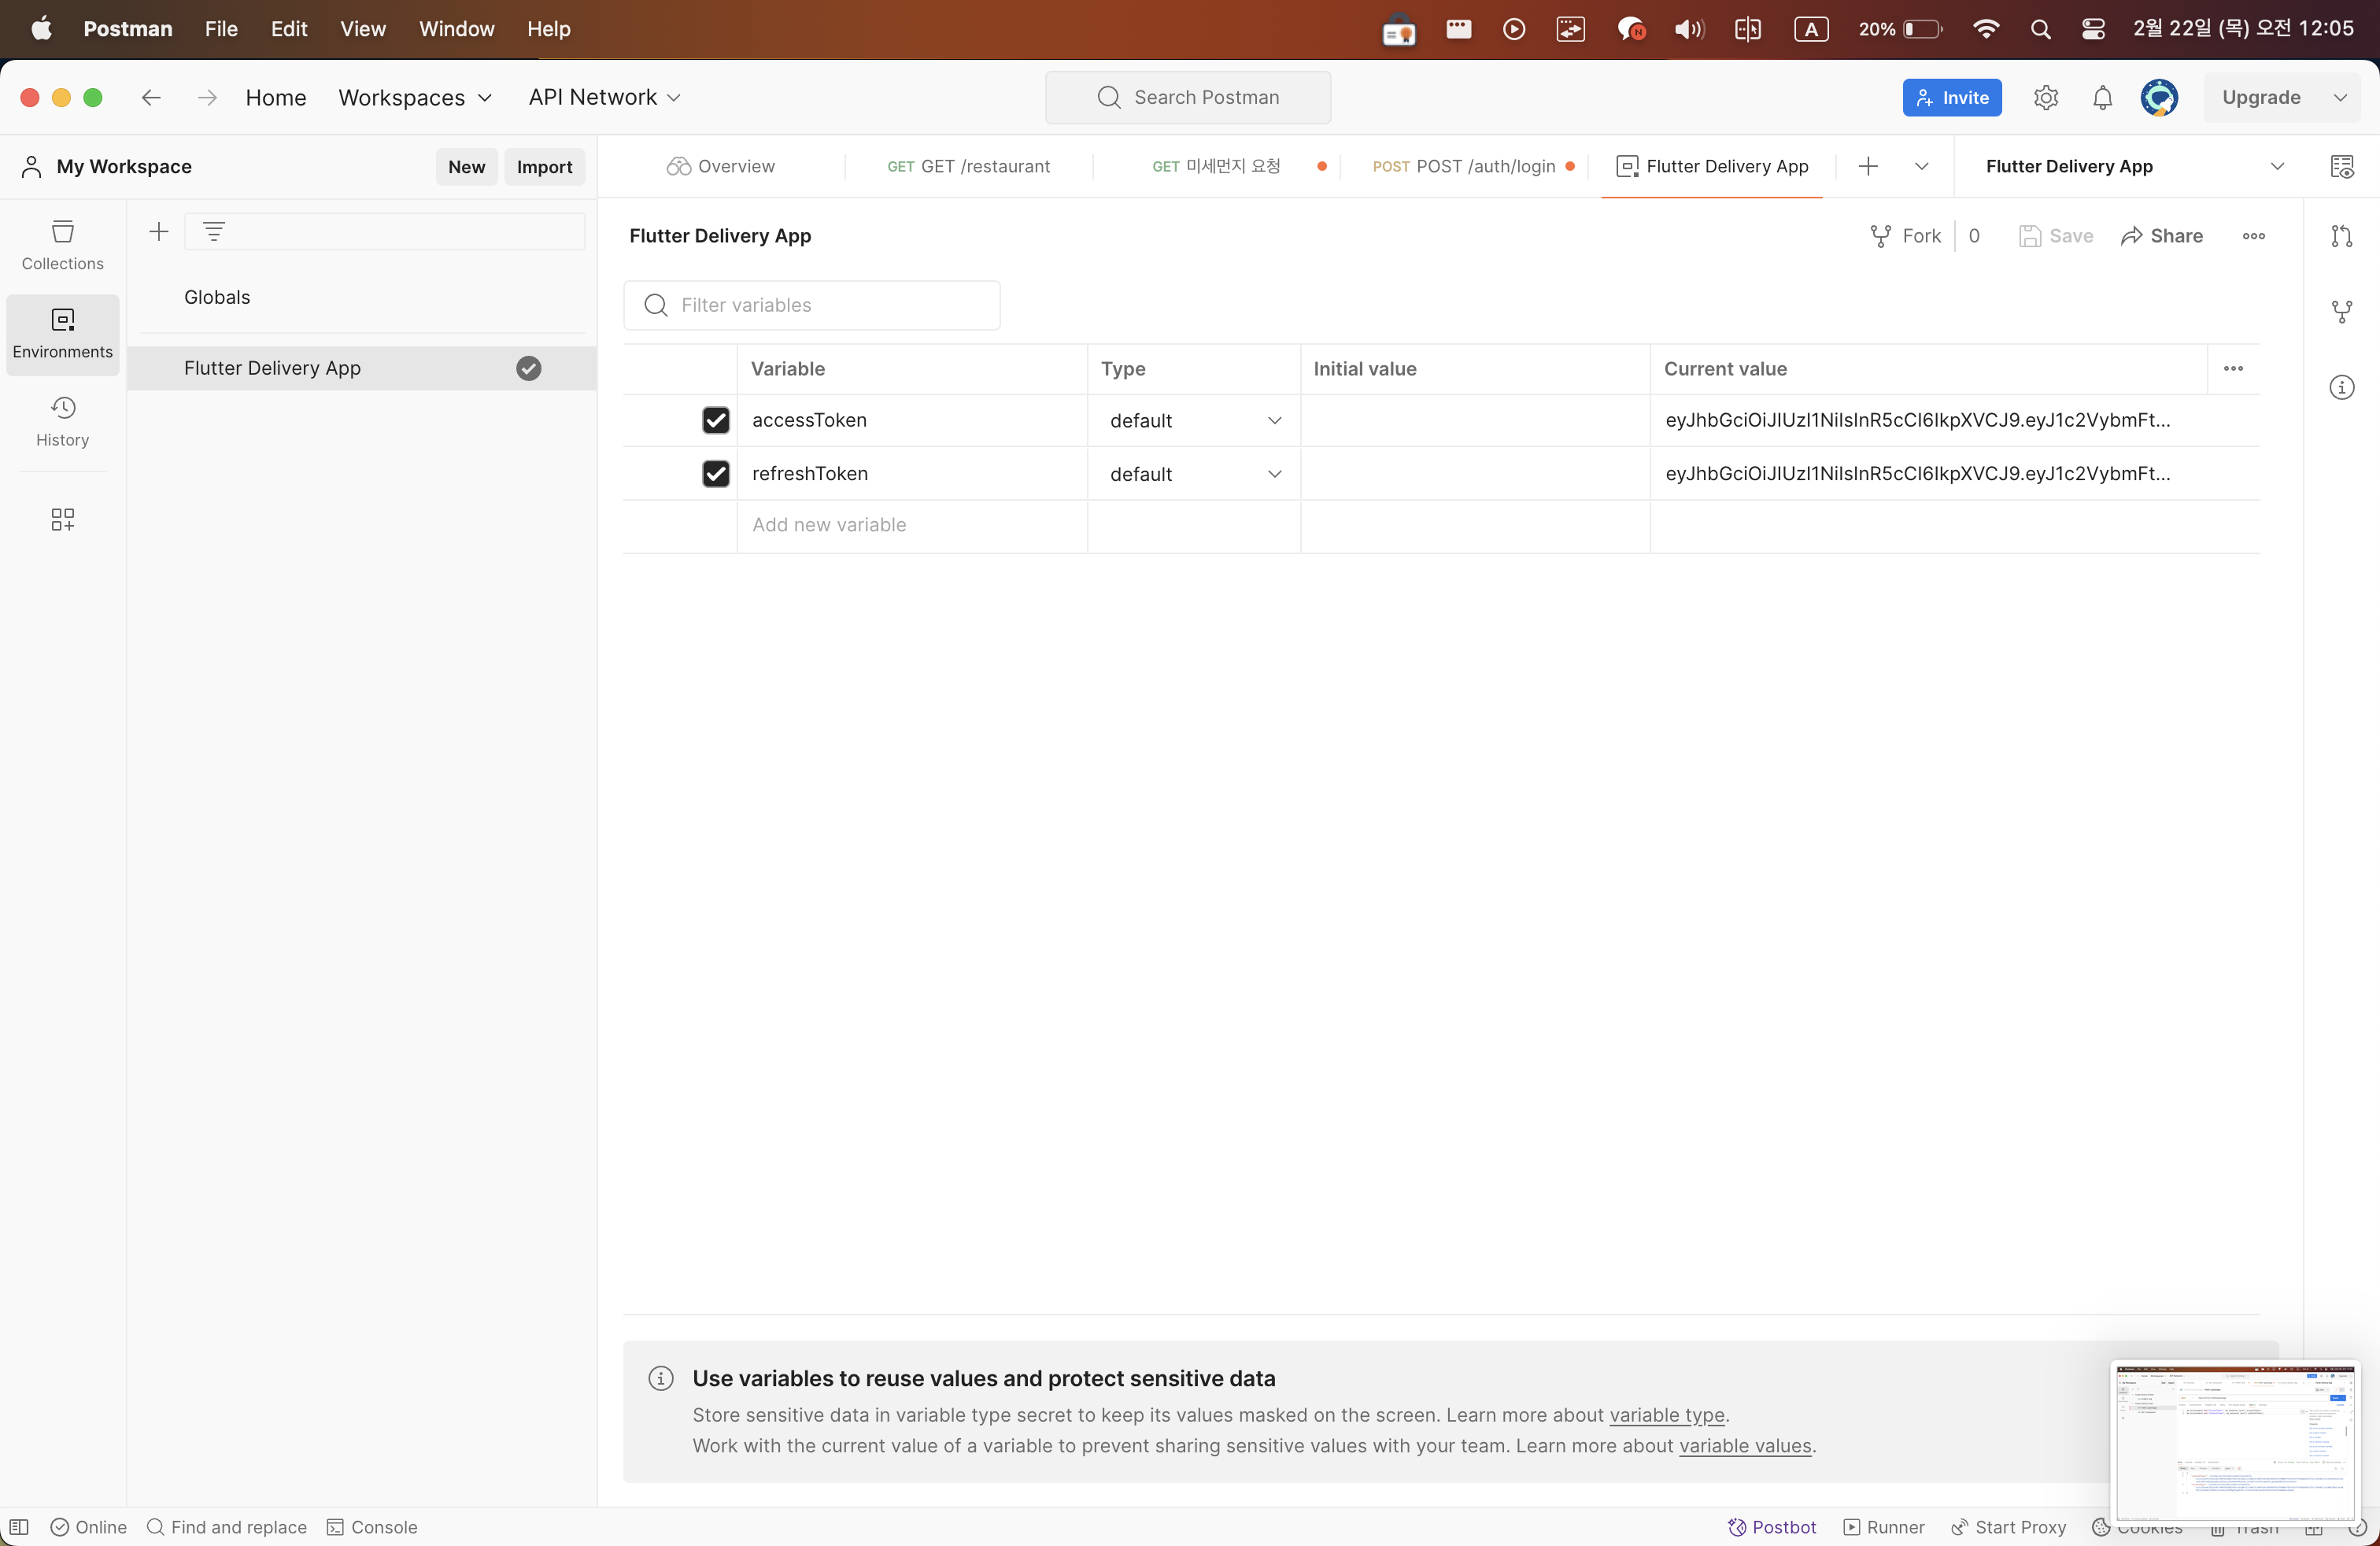
Task: Open the accessToken type dropdown
Action: [x=1194, y=421]
